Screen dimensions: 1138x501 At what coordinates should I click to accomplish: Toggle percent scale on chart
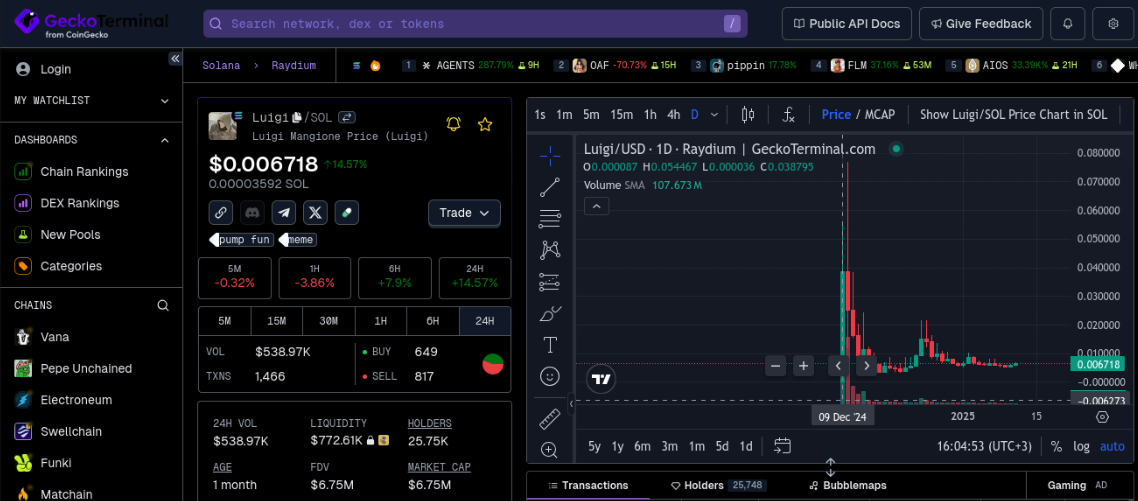[x=1056, y=447]
